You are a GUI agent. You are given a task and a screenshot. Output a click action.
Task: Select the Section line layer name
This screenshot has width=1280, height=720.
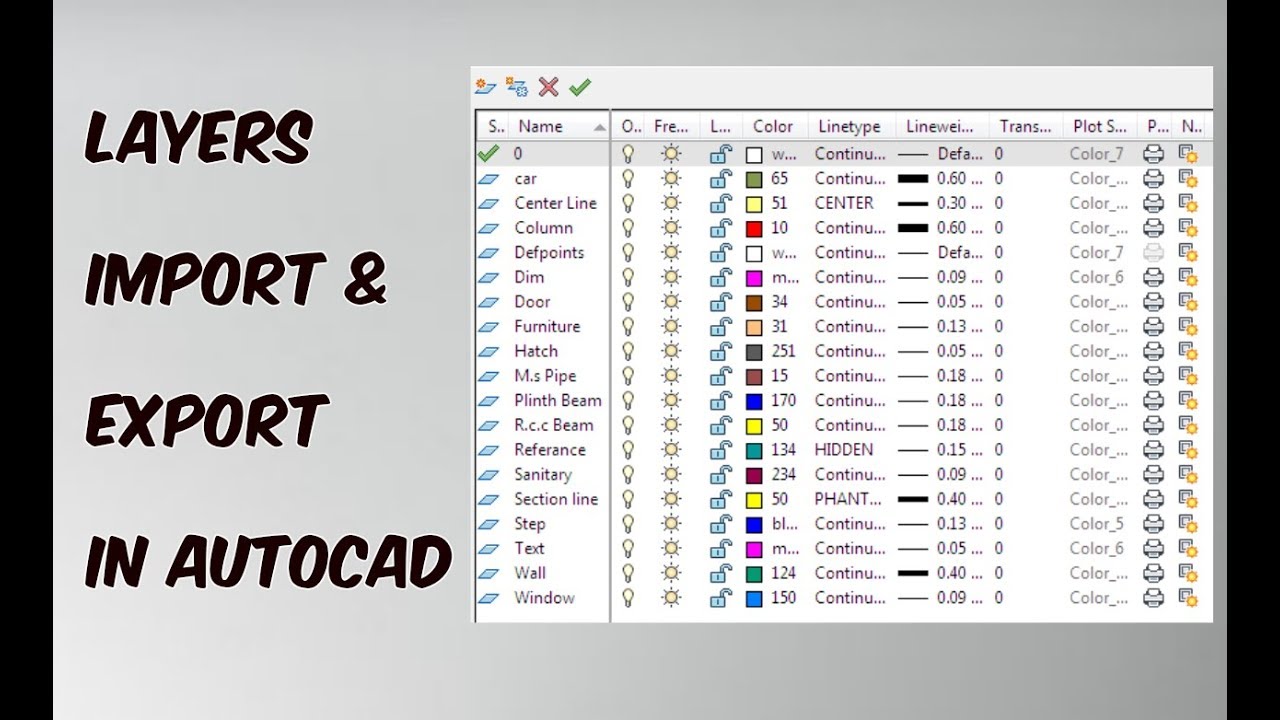[x=556, y=499]
